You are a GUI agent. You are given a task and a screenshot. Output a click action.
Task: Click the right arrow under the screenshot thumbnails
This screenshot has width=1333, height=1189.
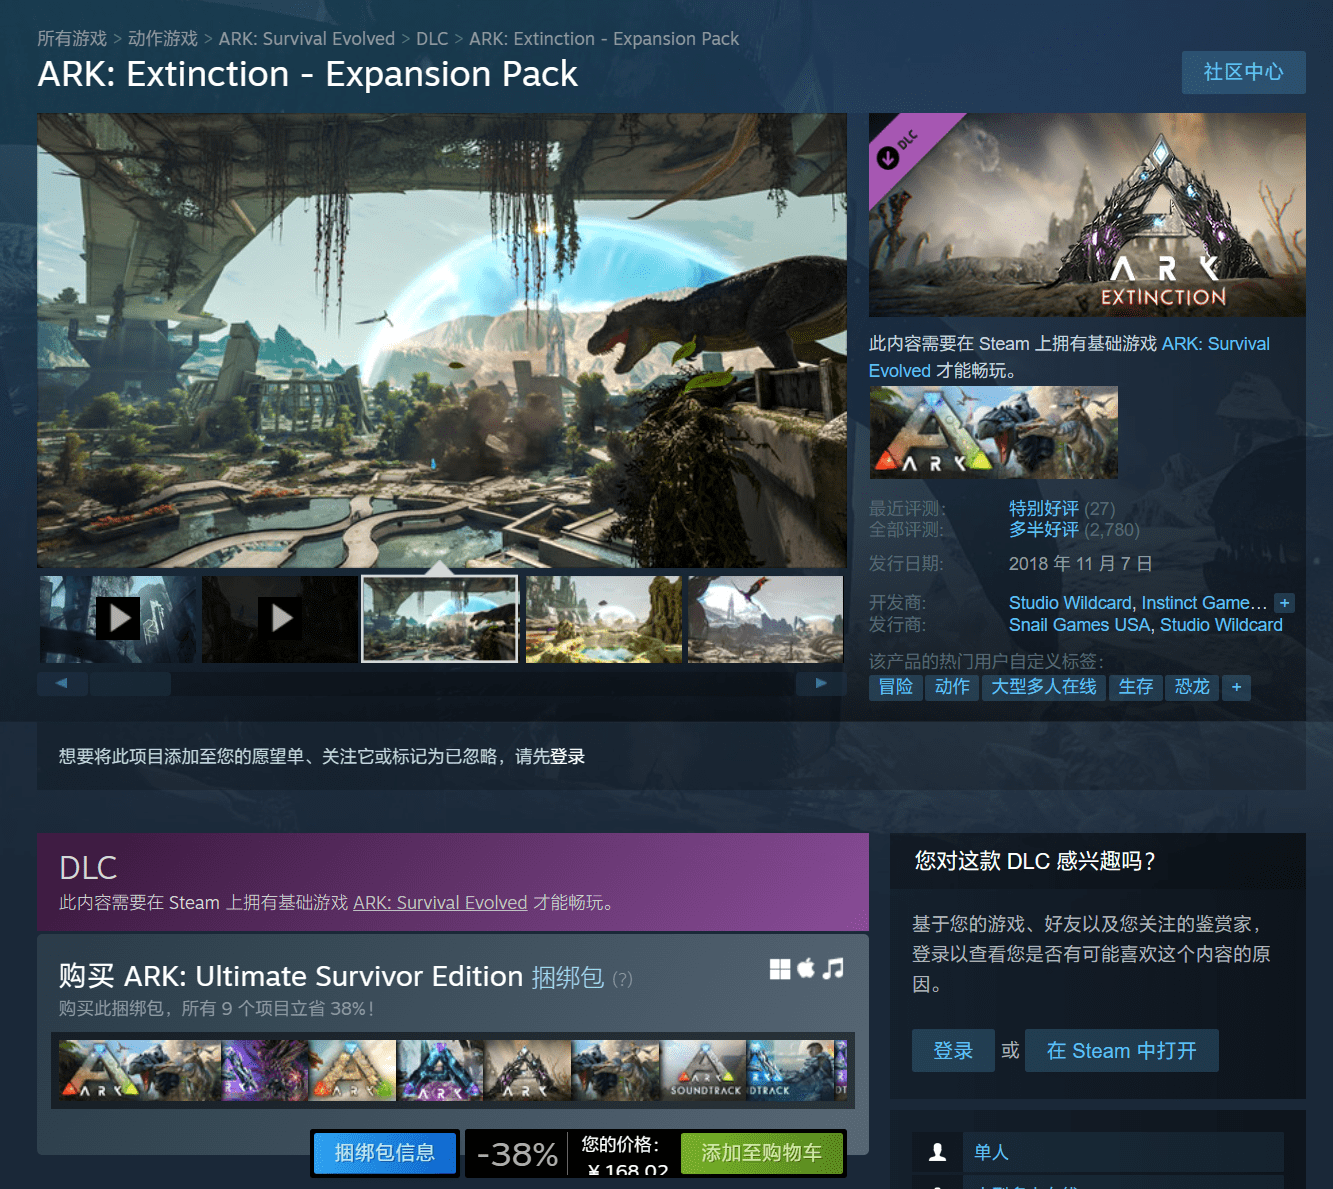[x=820, y=683]
